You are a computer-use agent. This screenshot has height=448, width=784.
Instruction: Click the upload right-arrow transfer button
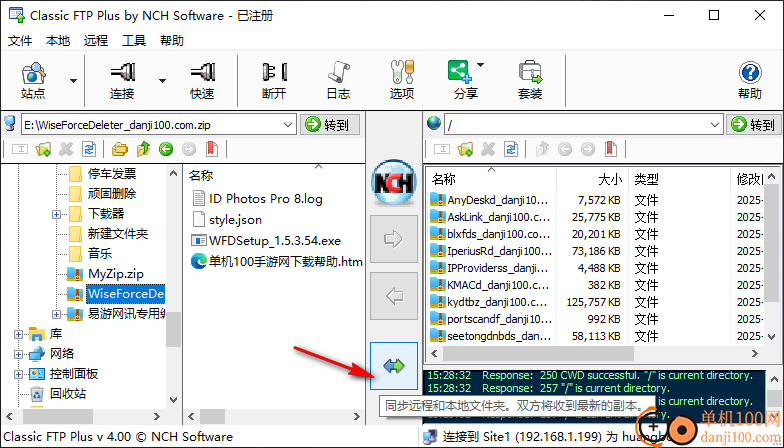click(x=394, y=238)
